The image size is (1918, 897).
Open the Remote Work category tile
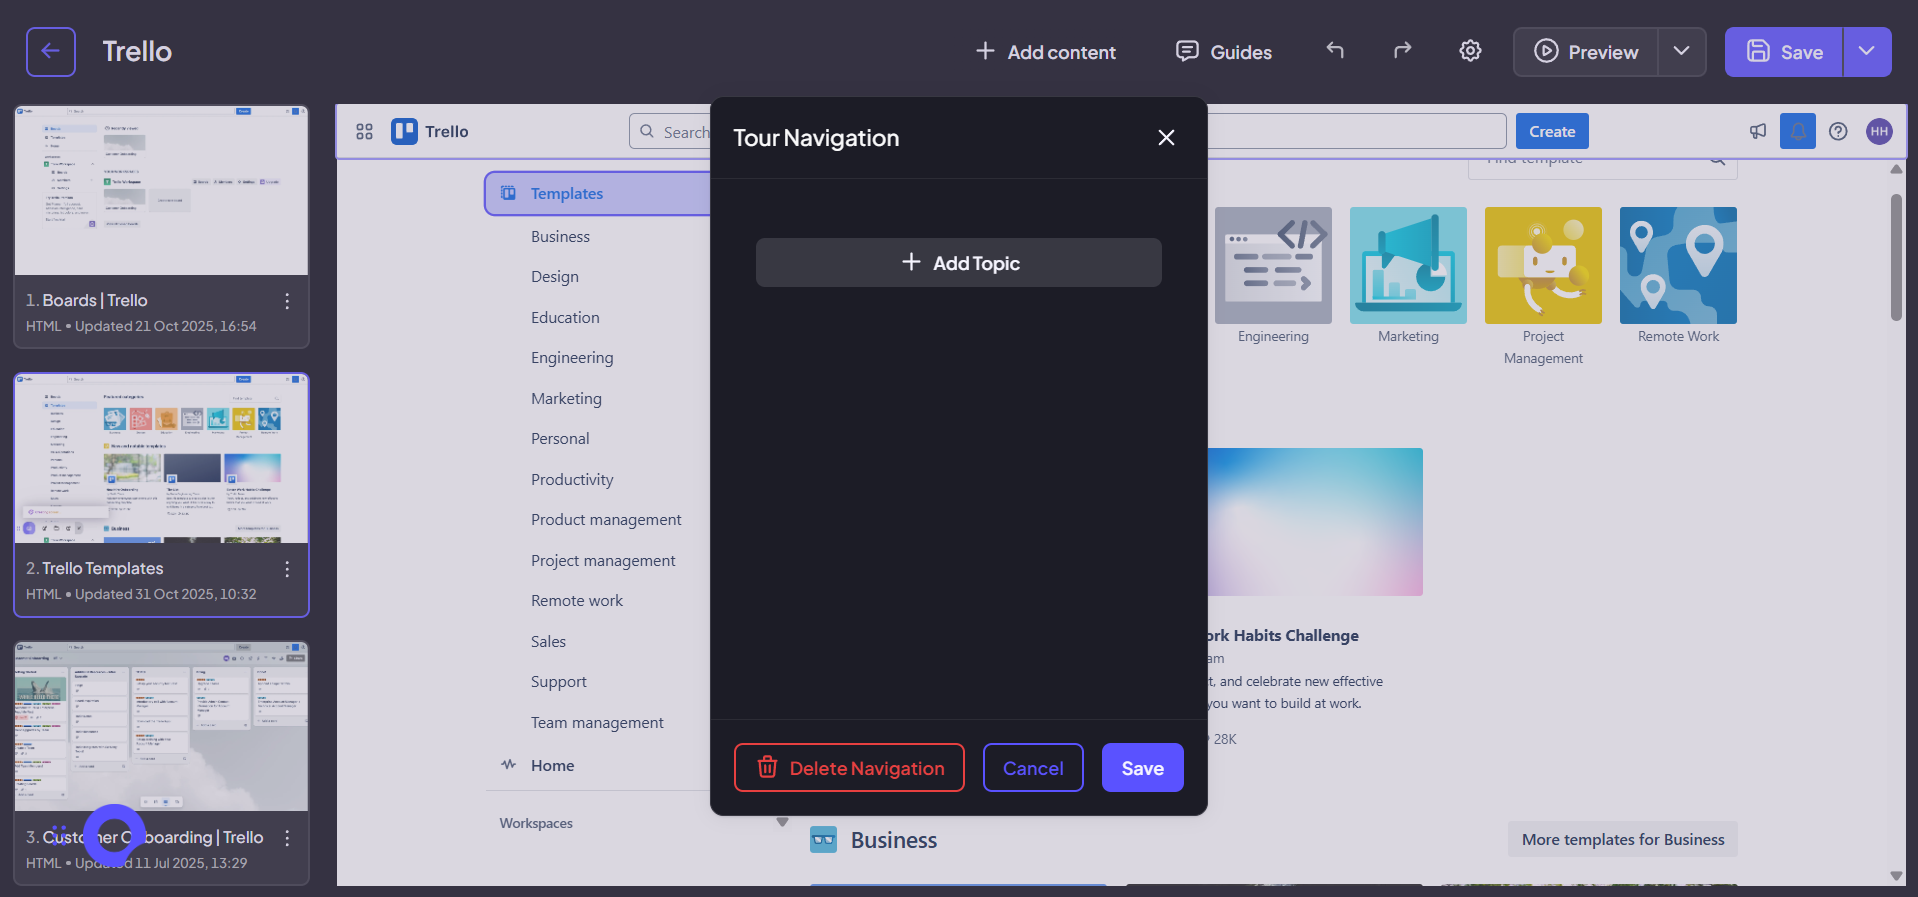click(x=1678, y=265)
